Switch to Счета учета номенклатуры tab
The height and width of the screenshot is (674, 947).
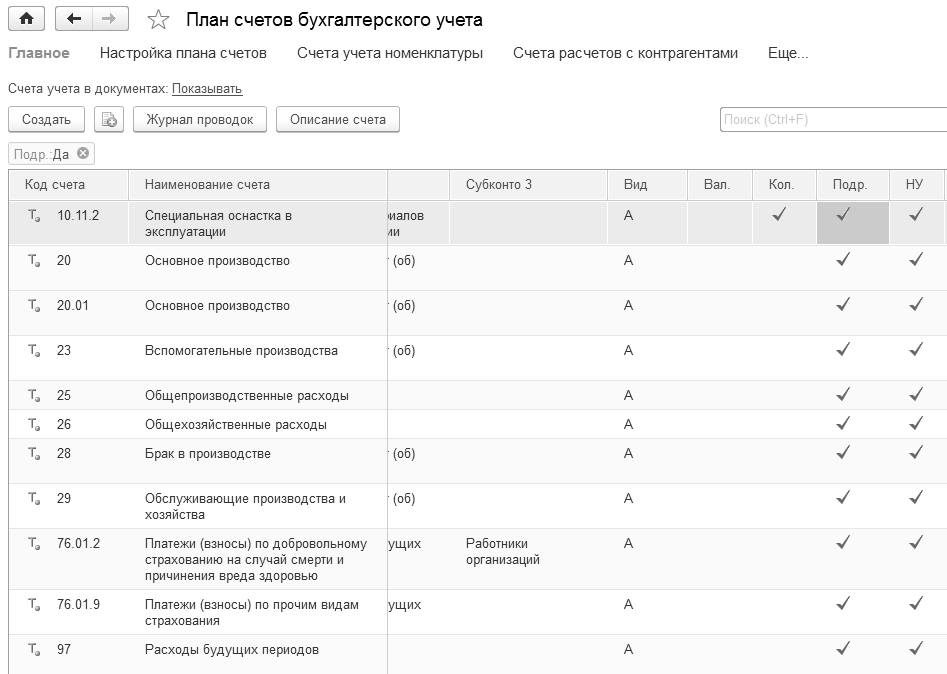pos(390,53)
